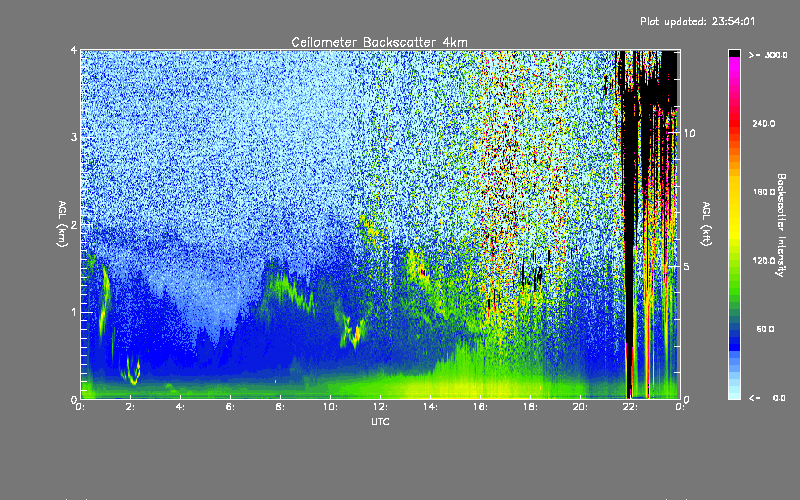Click the 4 tick on the km axis
The width and height of the screenshot is (800, 500).
click(74, 51)
